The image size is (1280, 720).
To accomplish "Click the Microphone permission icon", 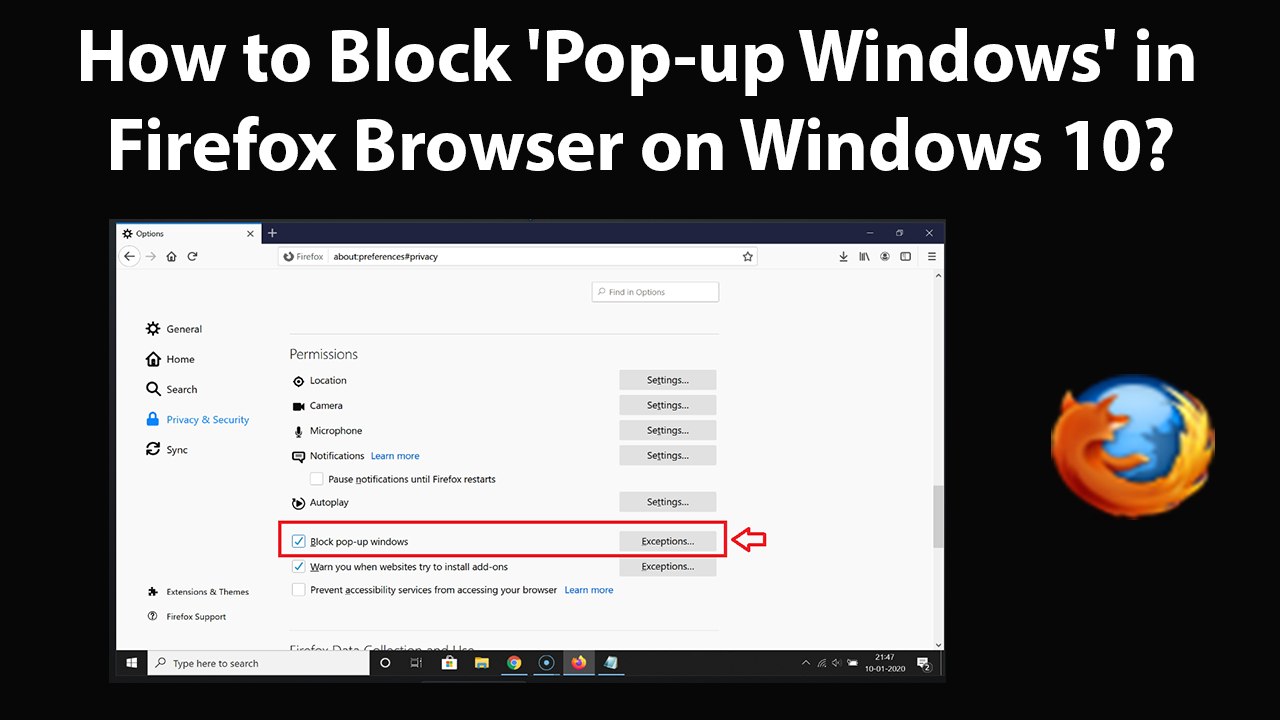I will pos(298,431).
